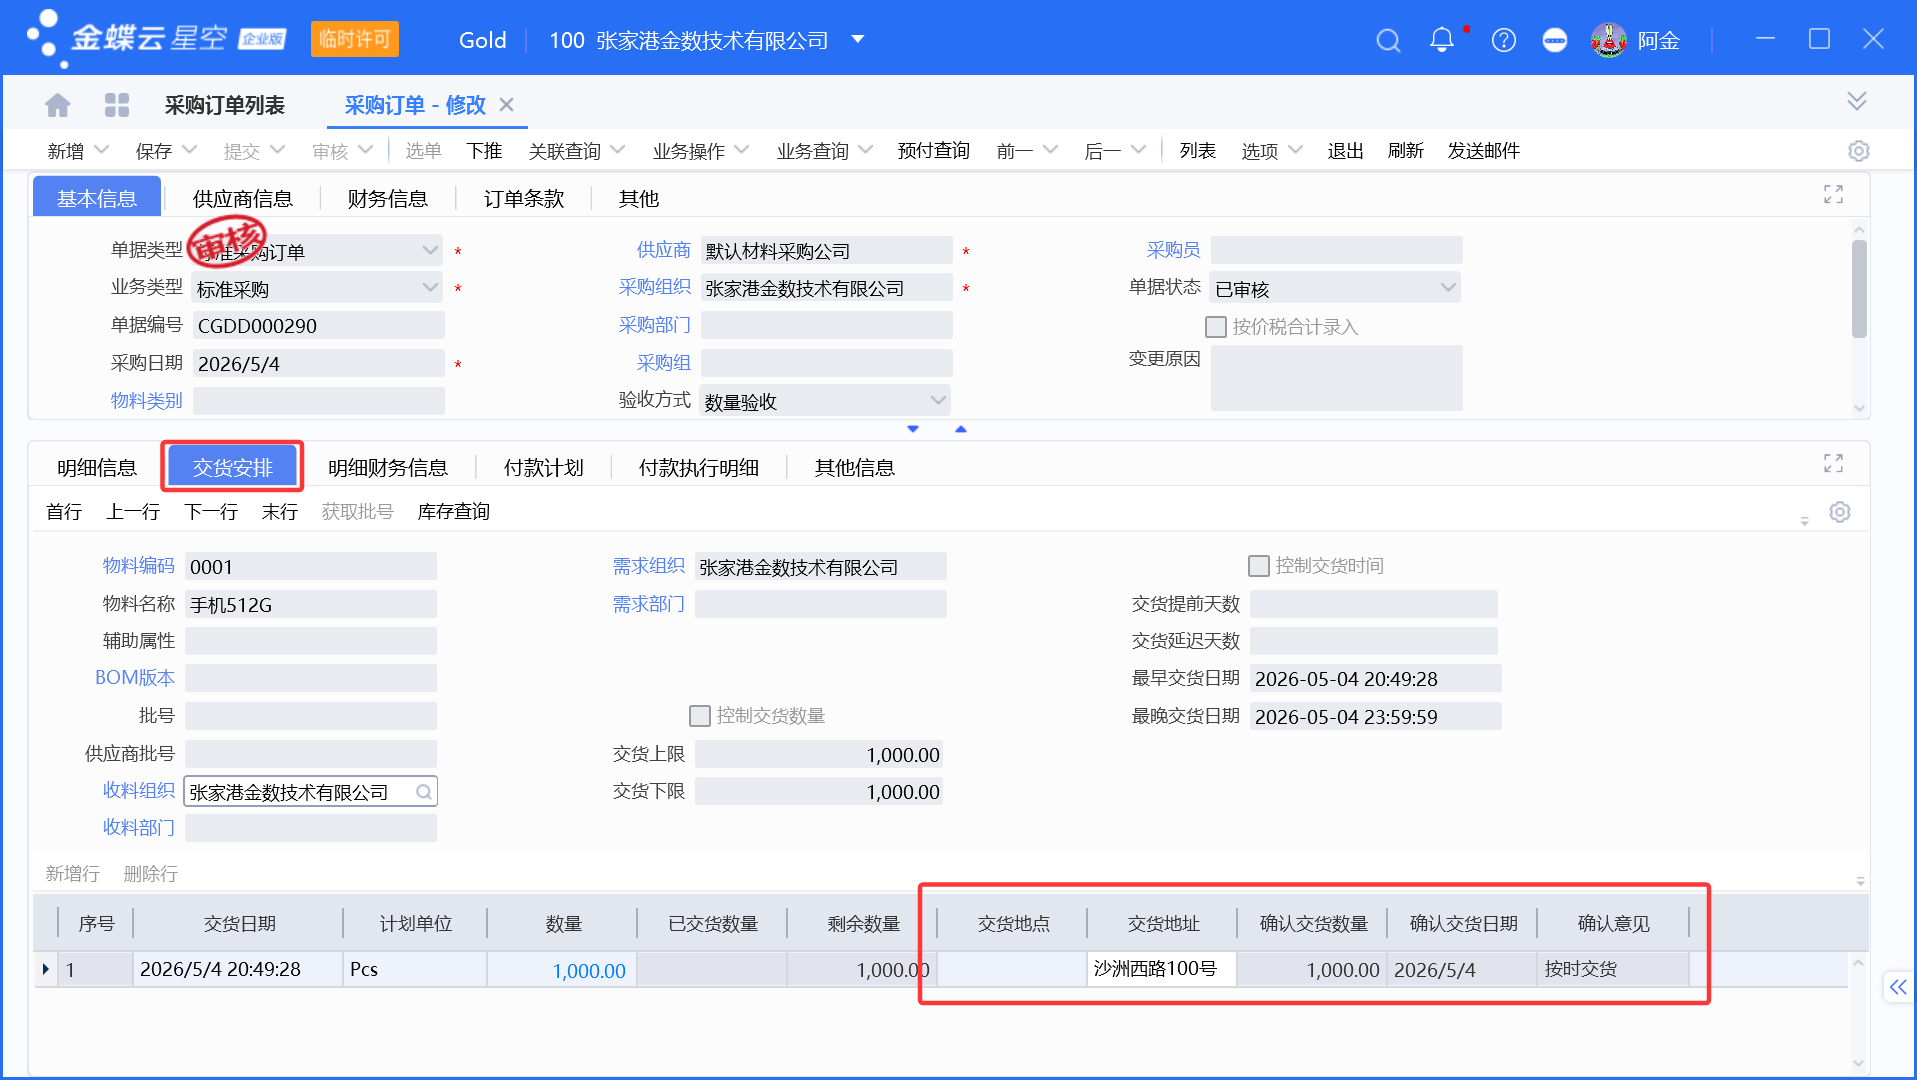
Task: Click the Kingdee cloud logo
Action: click(155, 38)
